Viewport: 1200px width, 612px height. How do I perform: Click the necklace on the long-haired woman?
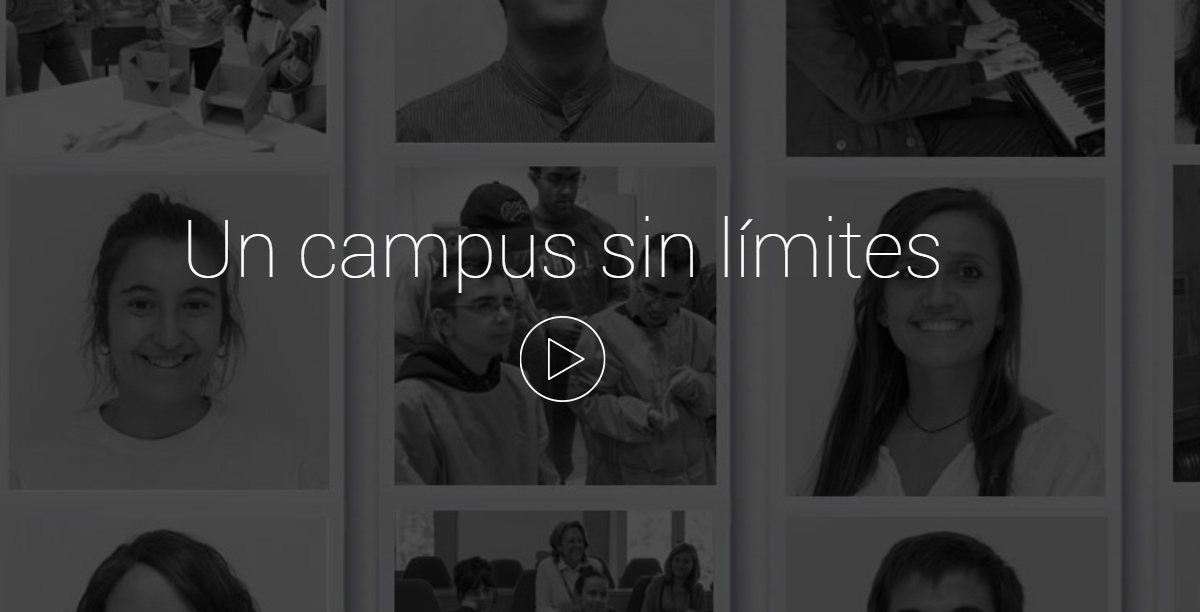[x=936, y=421]
